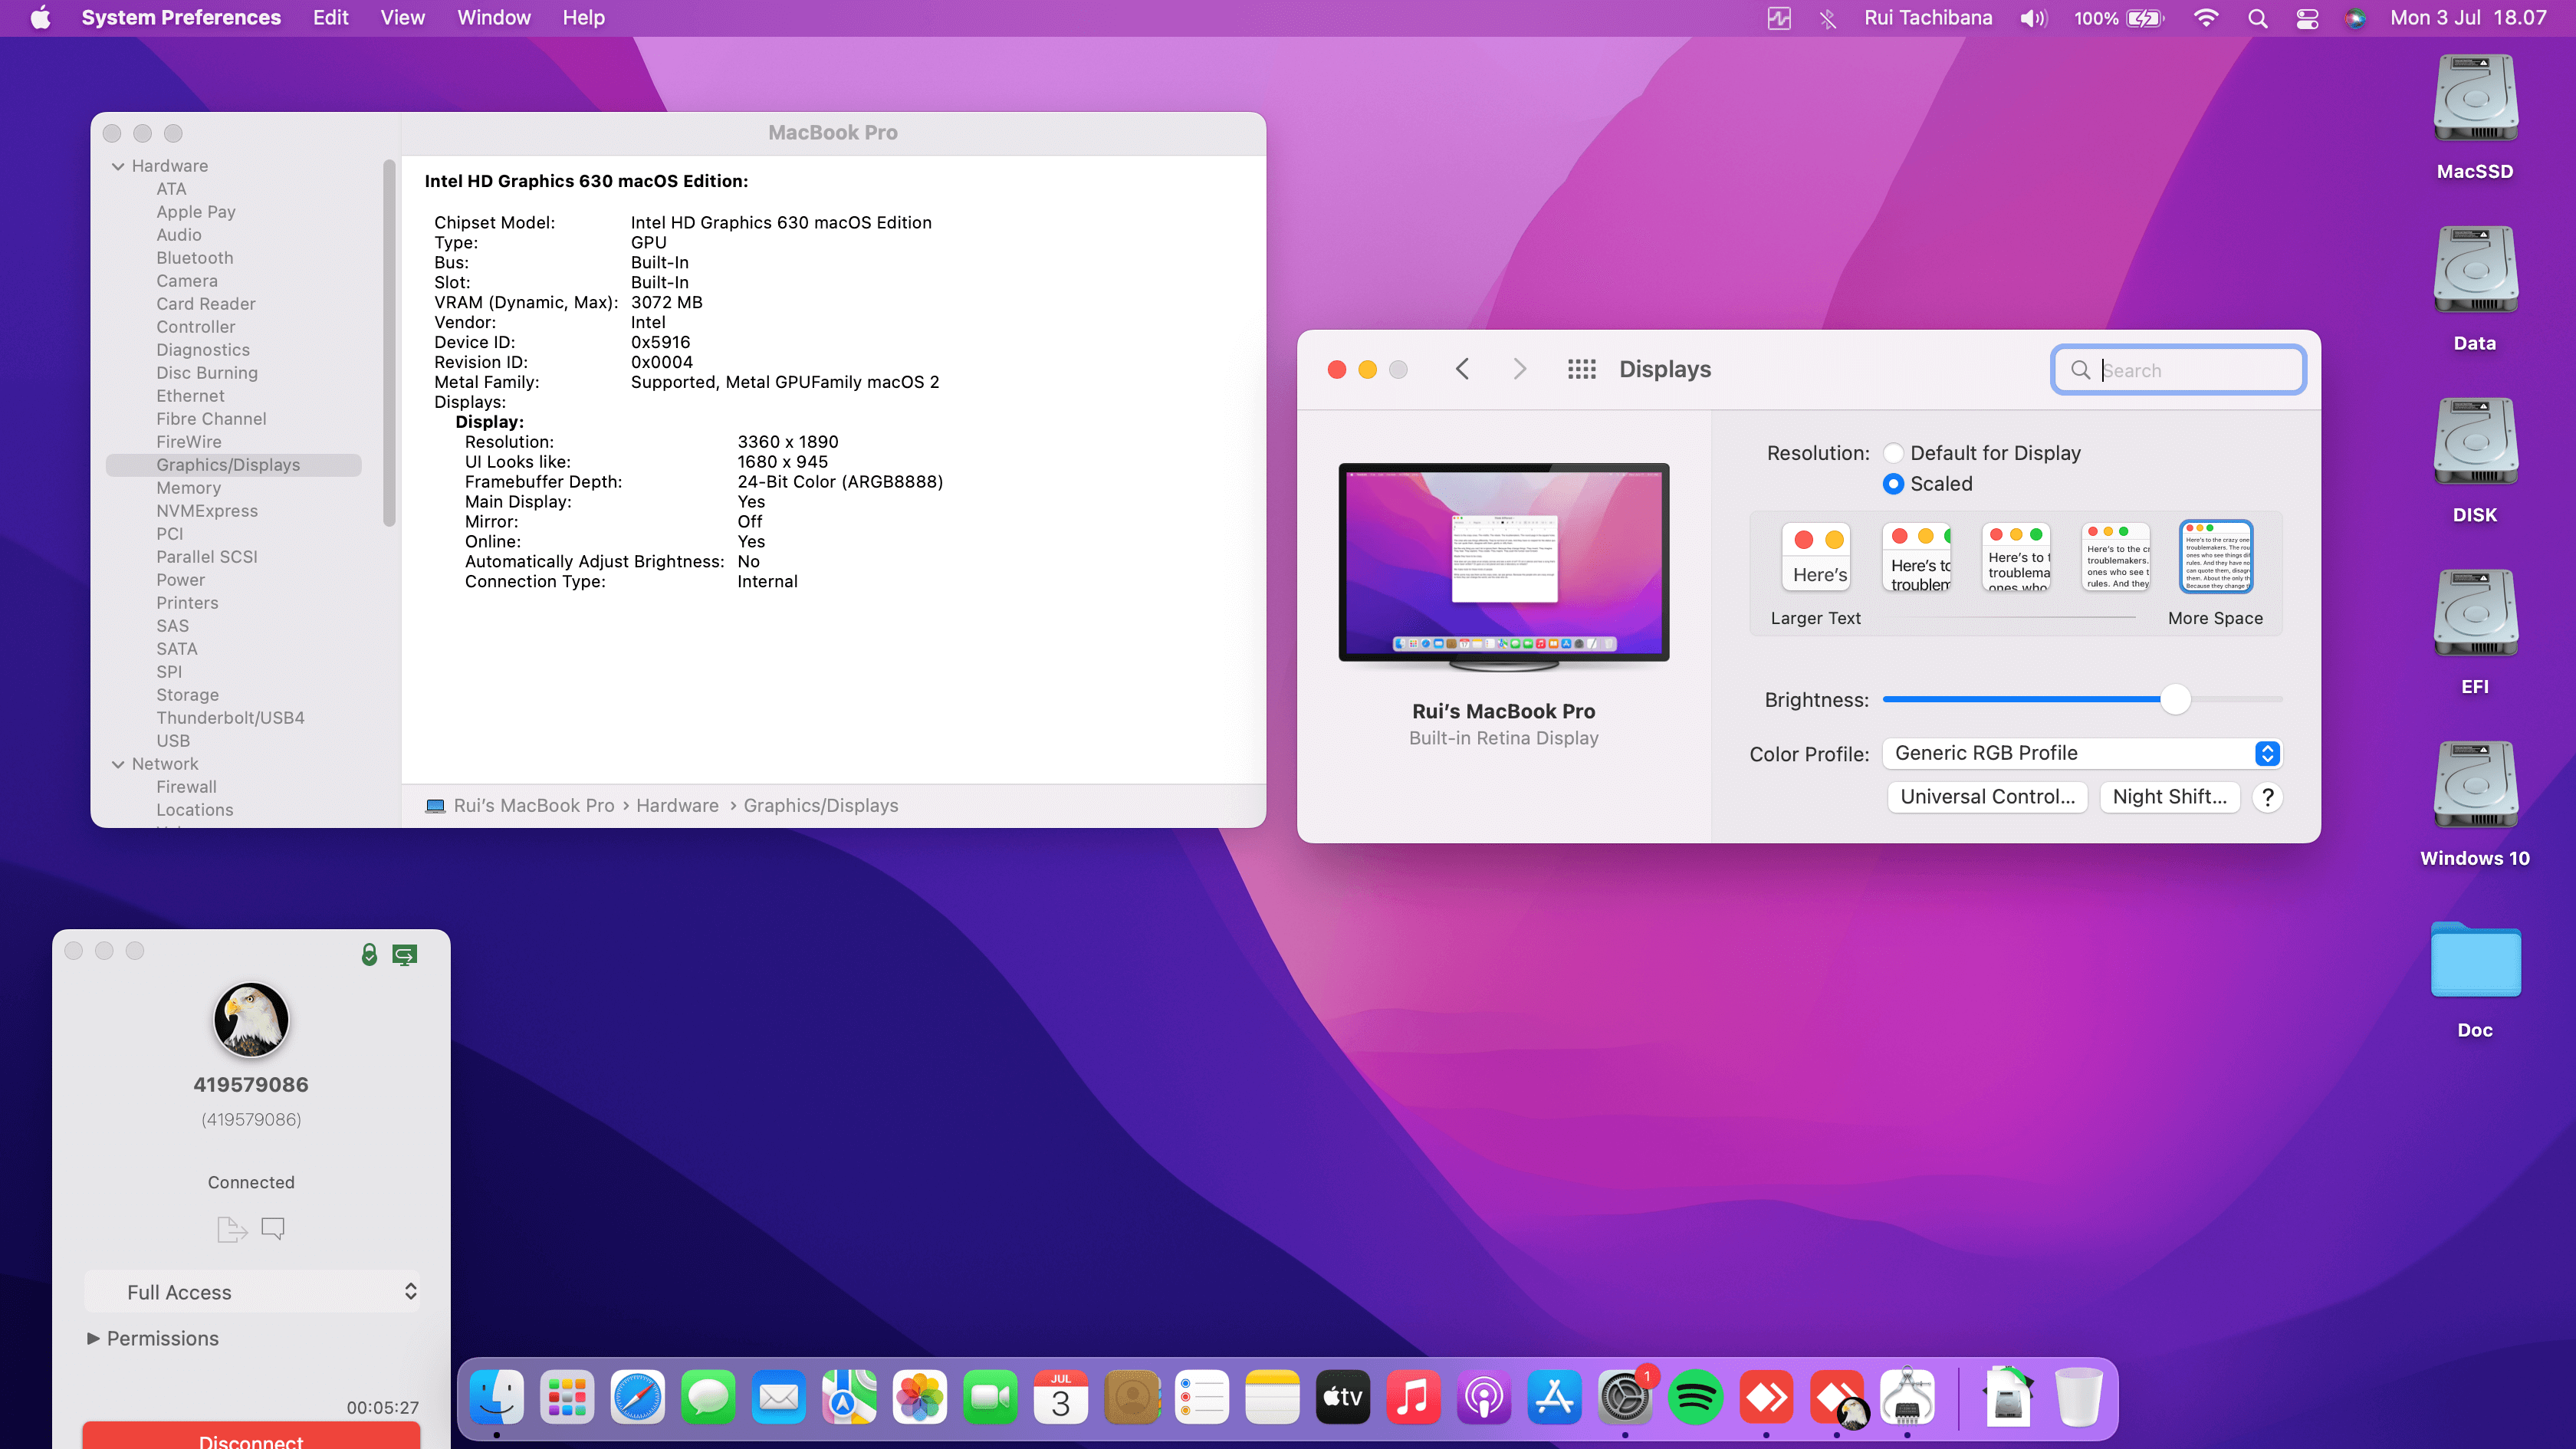Click the file transfer icon in AnyDesk panel
Screen dimensions: 2576x1449
point(232,1228)
